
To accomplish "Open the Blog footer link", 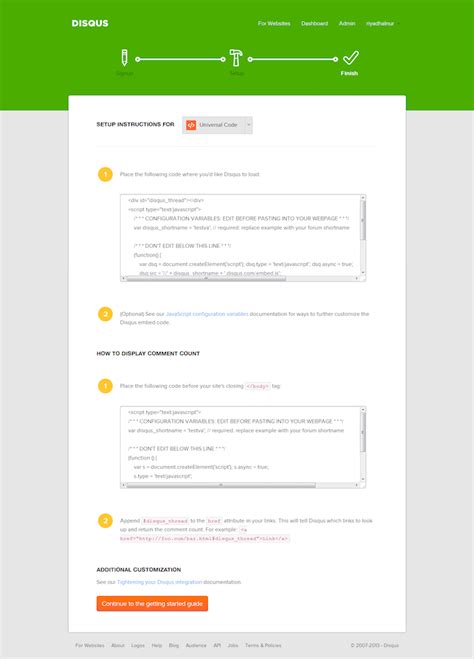I will [174, 645].
